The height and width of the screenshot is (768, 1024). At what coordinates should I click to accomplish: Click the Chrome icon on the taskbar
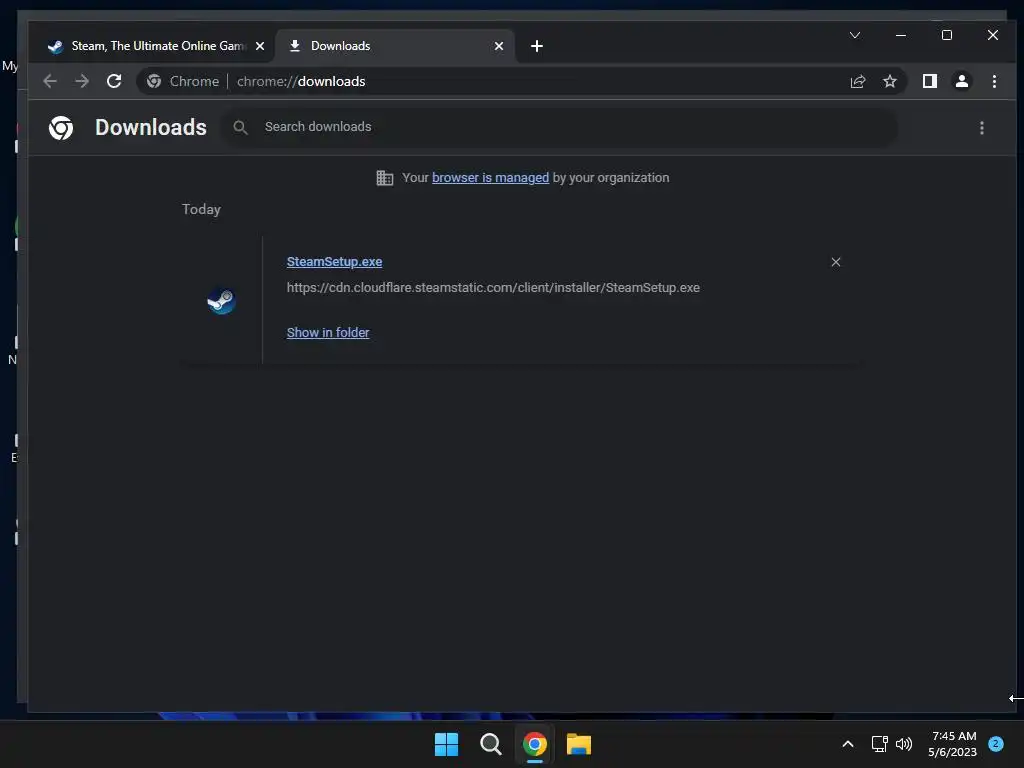coord(535,744)
